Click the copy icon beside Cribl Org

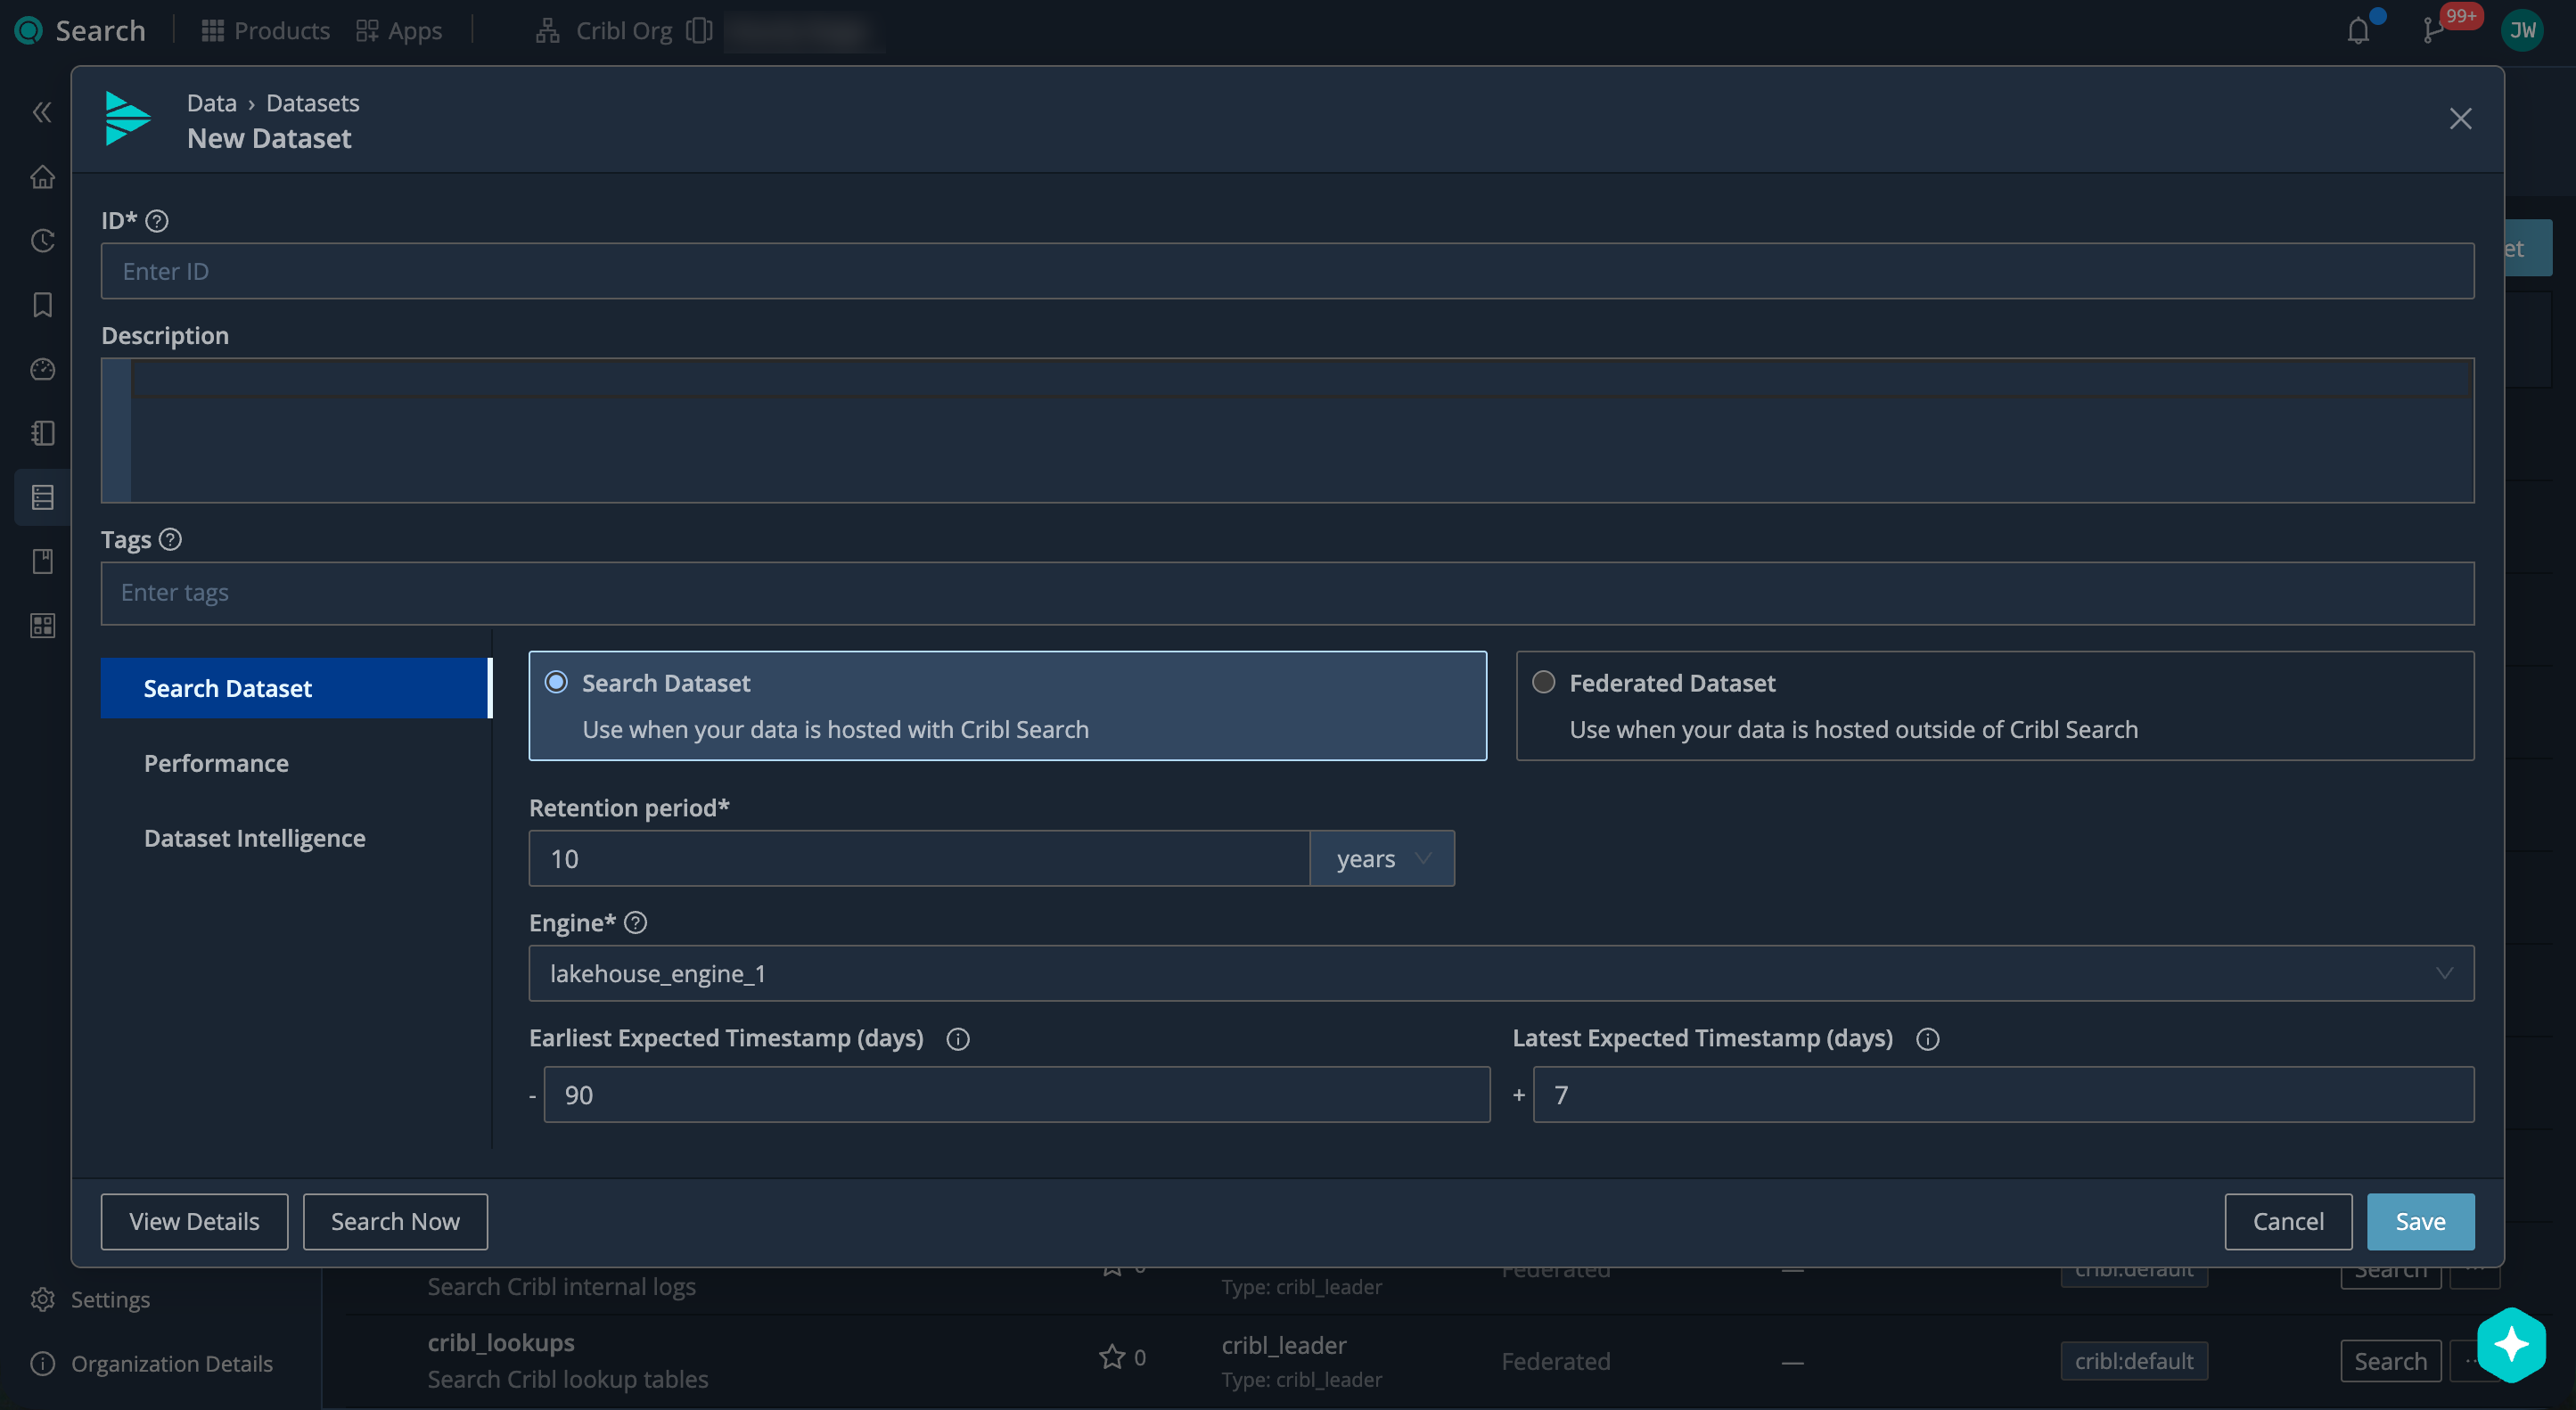[699, 31]
